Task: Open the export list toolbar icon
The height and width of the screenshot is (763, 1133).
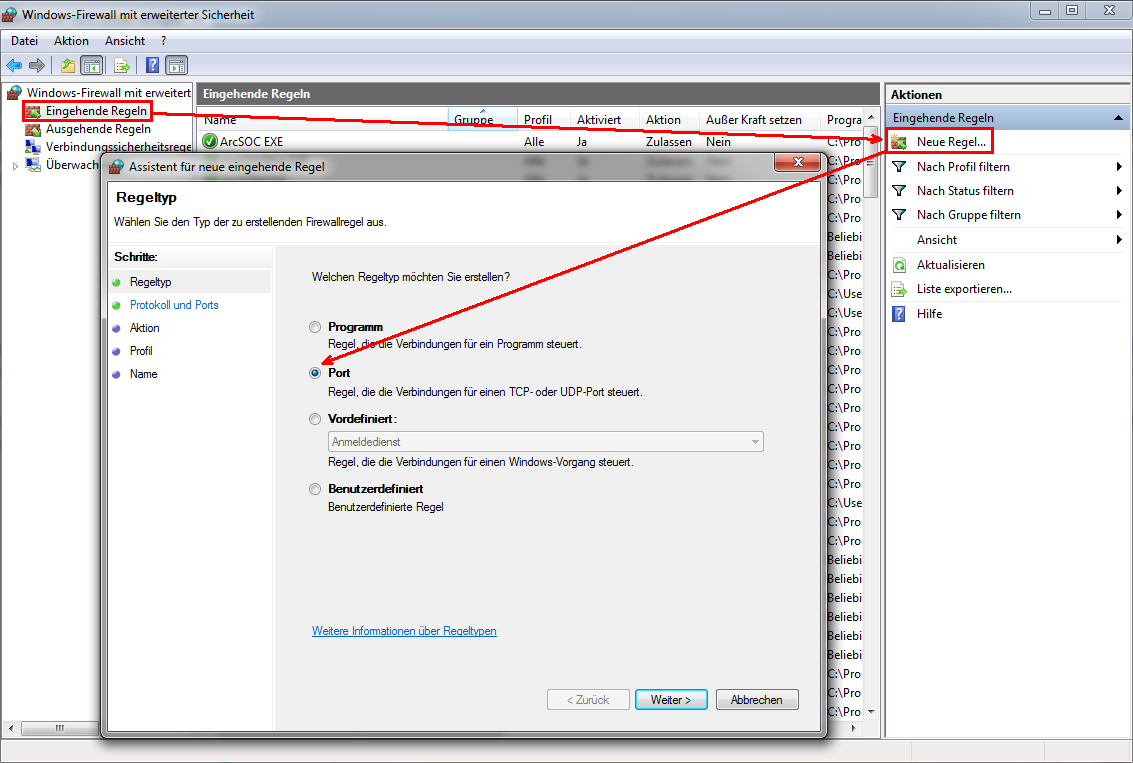Action: tap(120, 65)
